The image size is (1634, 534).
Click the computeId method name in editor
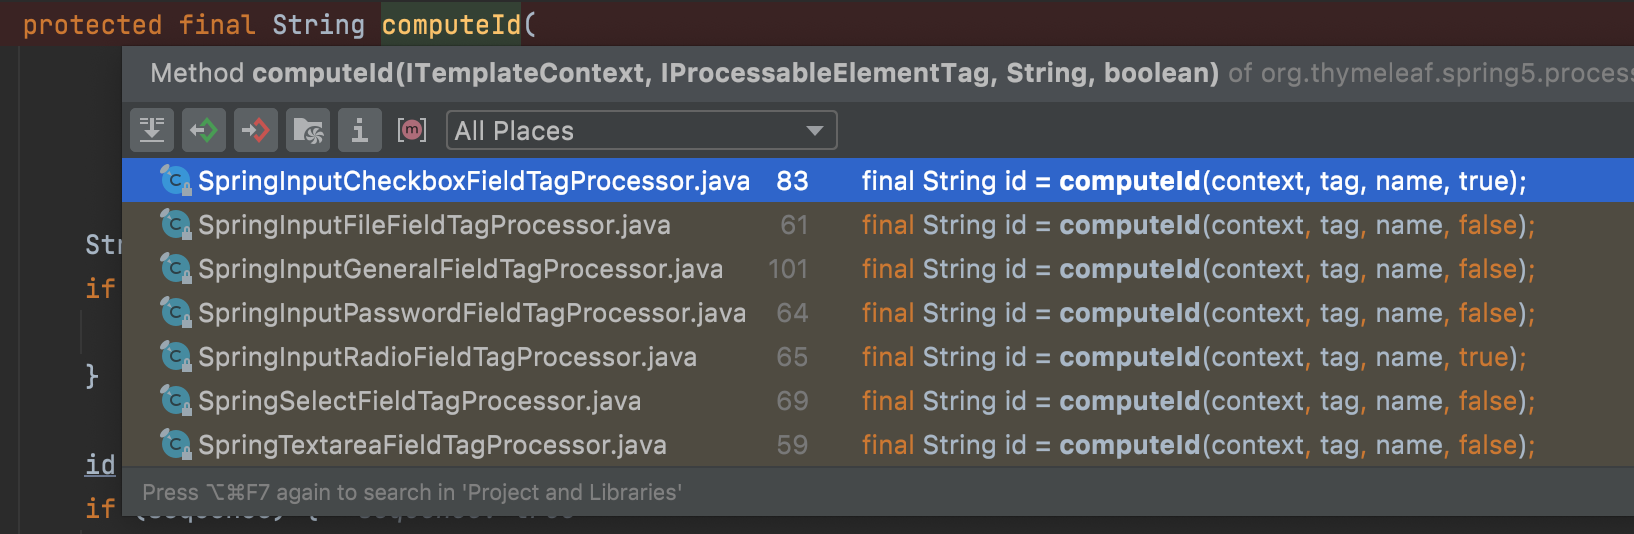coord(451,24)
